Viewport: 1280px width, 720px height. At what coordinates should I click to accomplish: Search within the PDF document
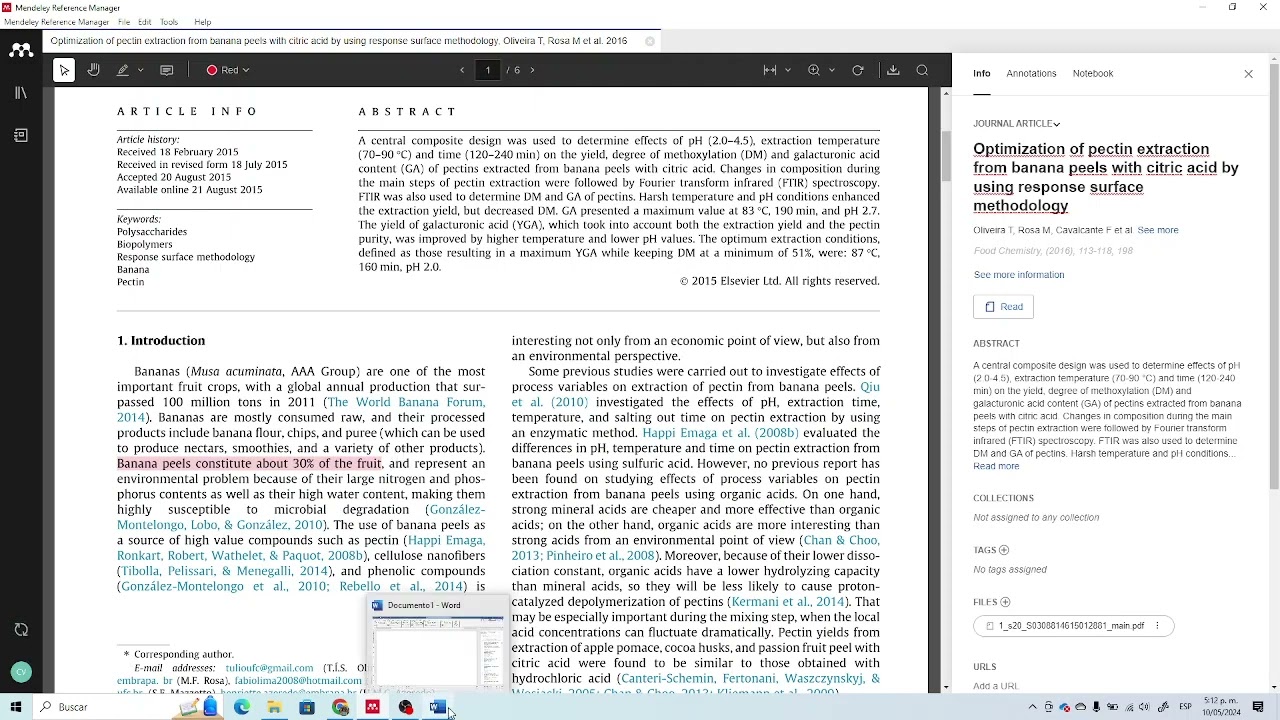click(922, 70)
